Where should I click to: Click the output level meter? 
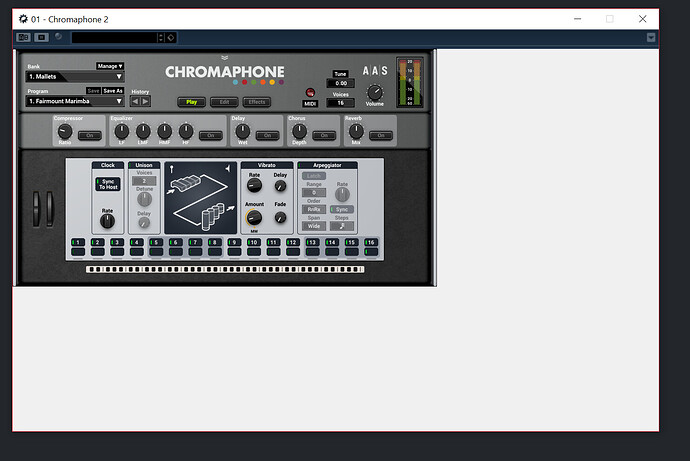(410, 82)
